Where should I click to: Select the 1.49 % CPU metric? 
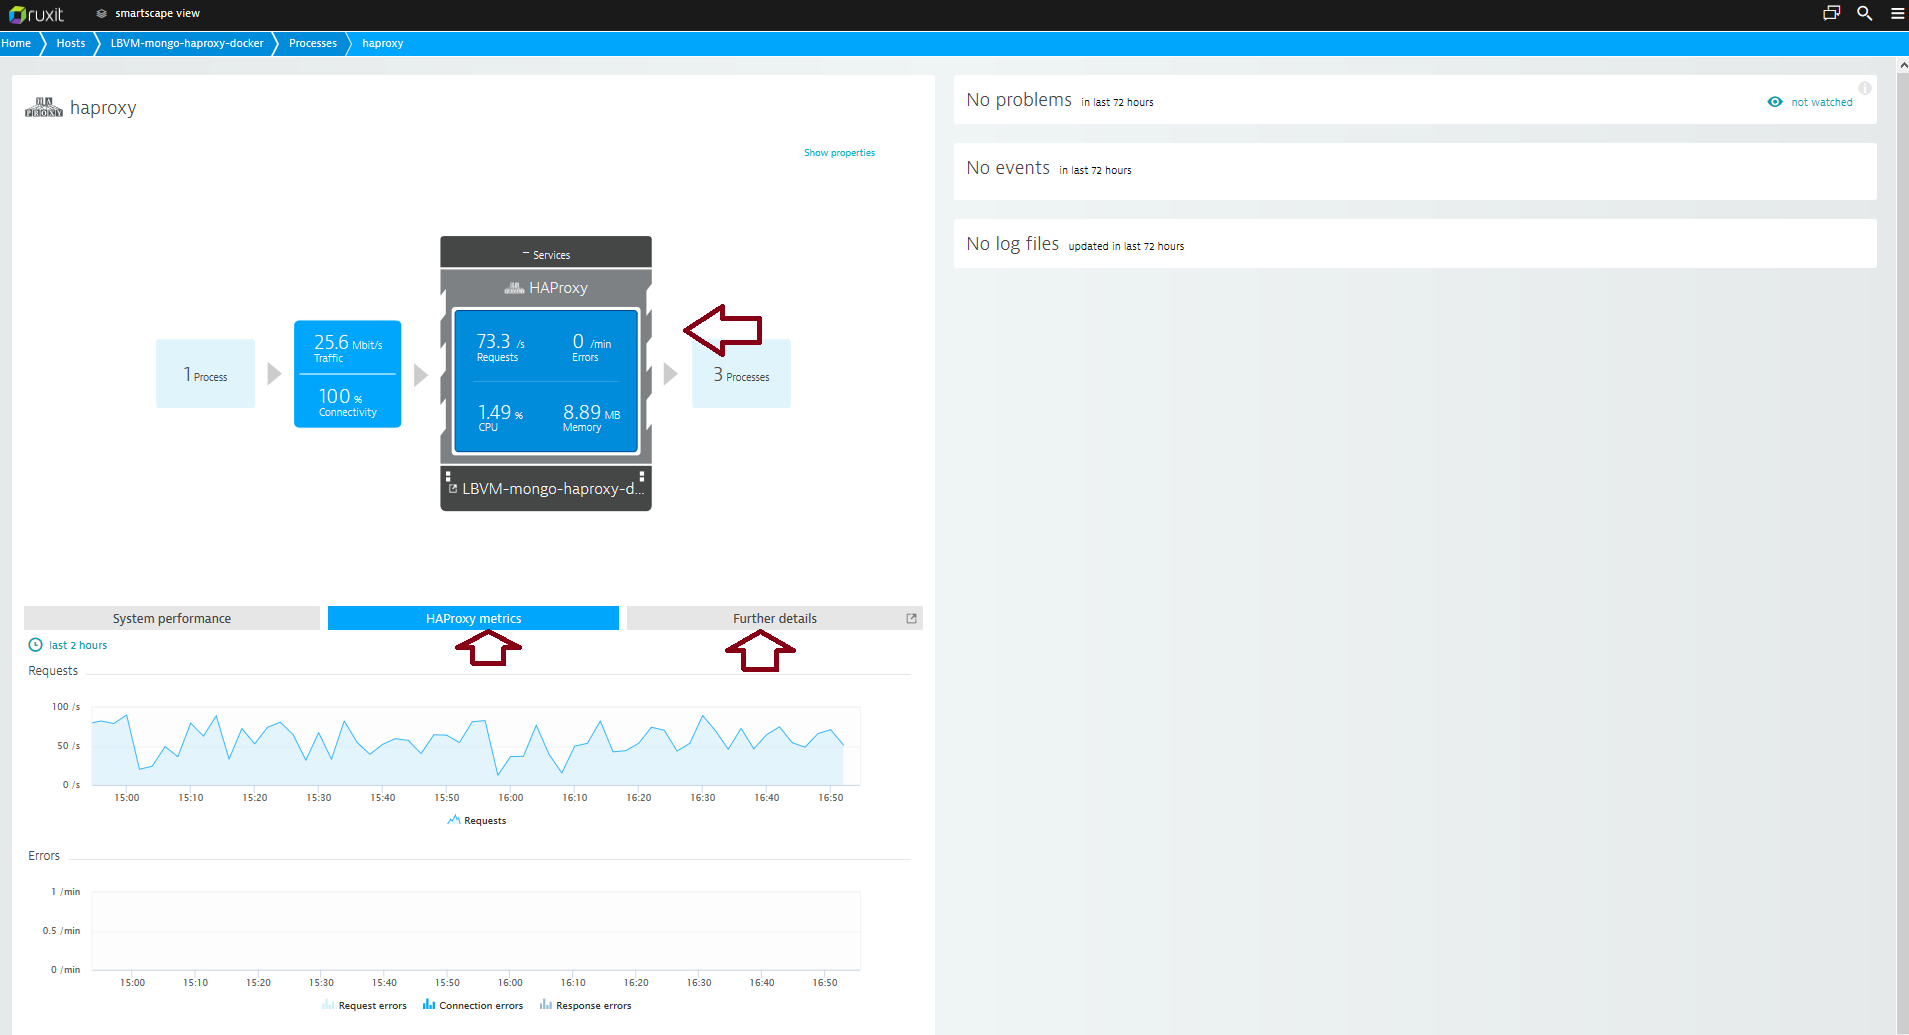[x=500, y=417]
